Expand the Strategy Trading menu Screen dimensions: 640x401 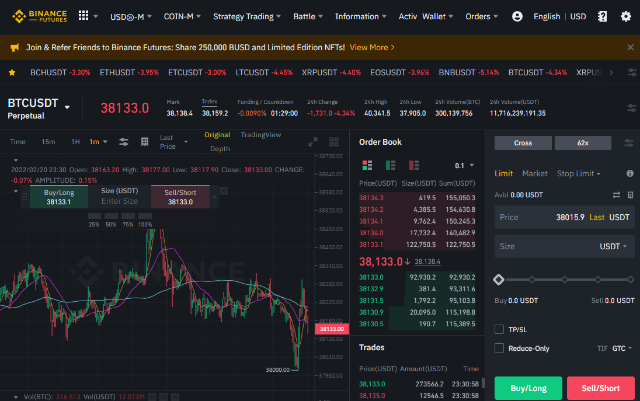(x=247, y=16)
